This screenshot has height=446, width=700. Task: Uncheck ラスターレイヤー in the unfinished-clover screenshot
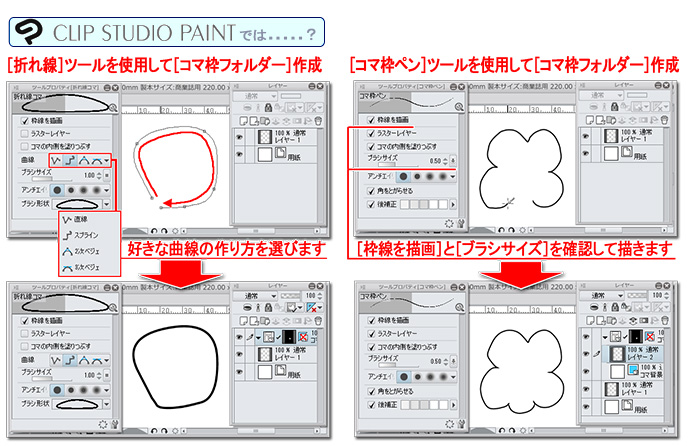371,133
